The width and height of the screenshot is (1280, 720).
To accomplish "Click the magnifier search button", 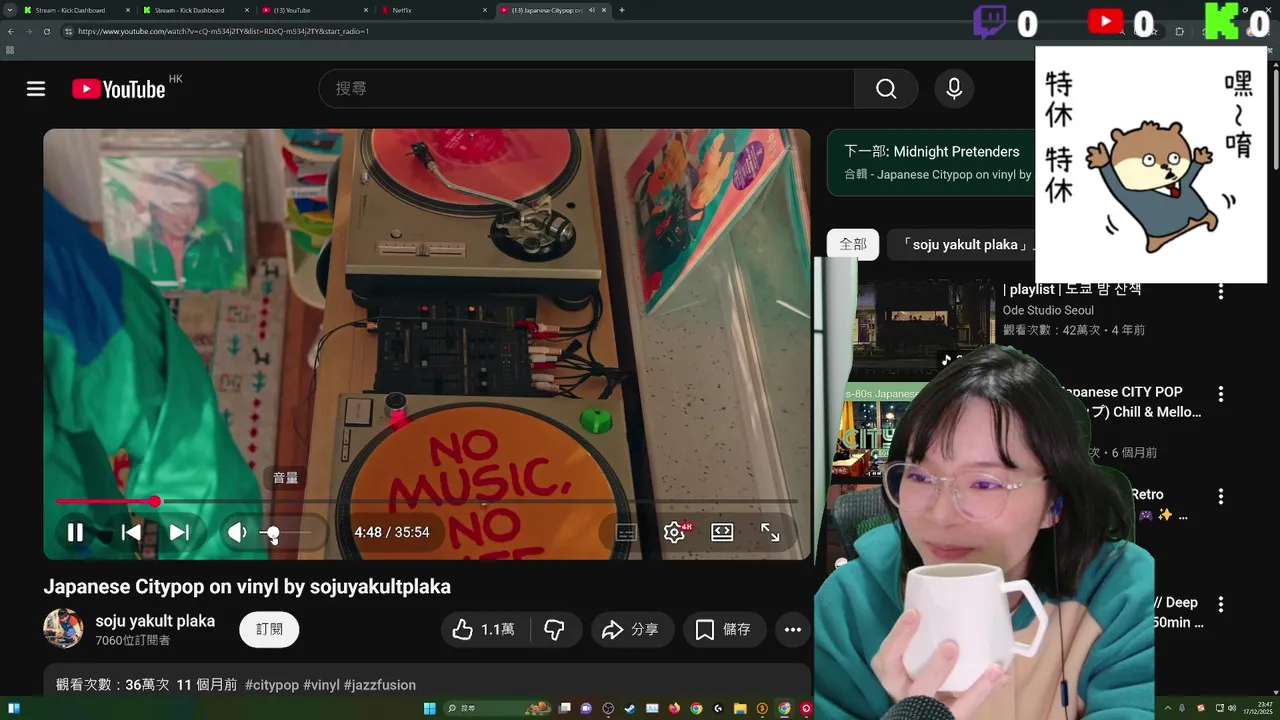I will [x=886, y=89].
